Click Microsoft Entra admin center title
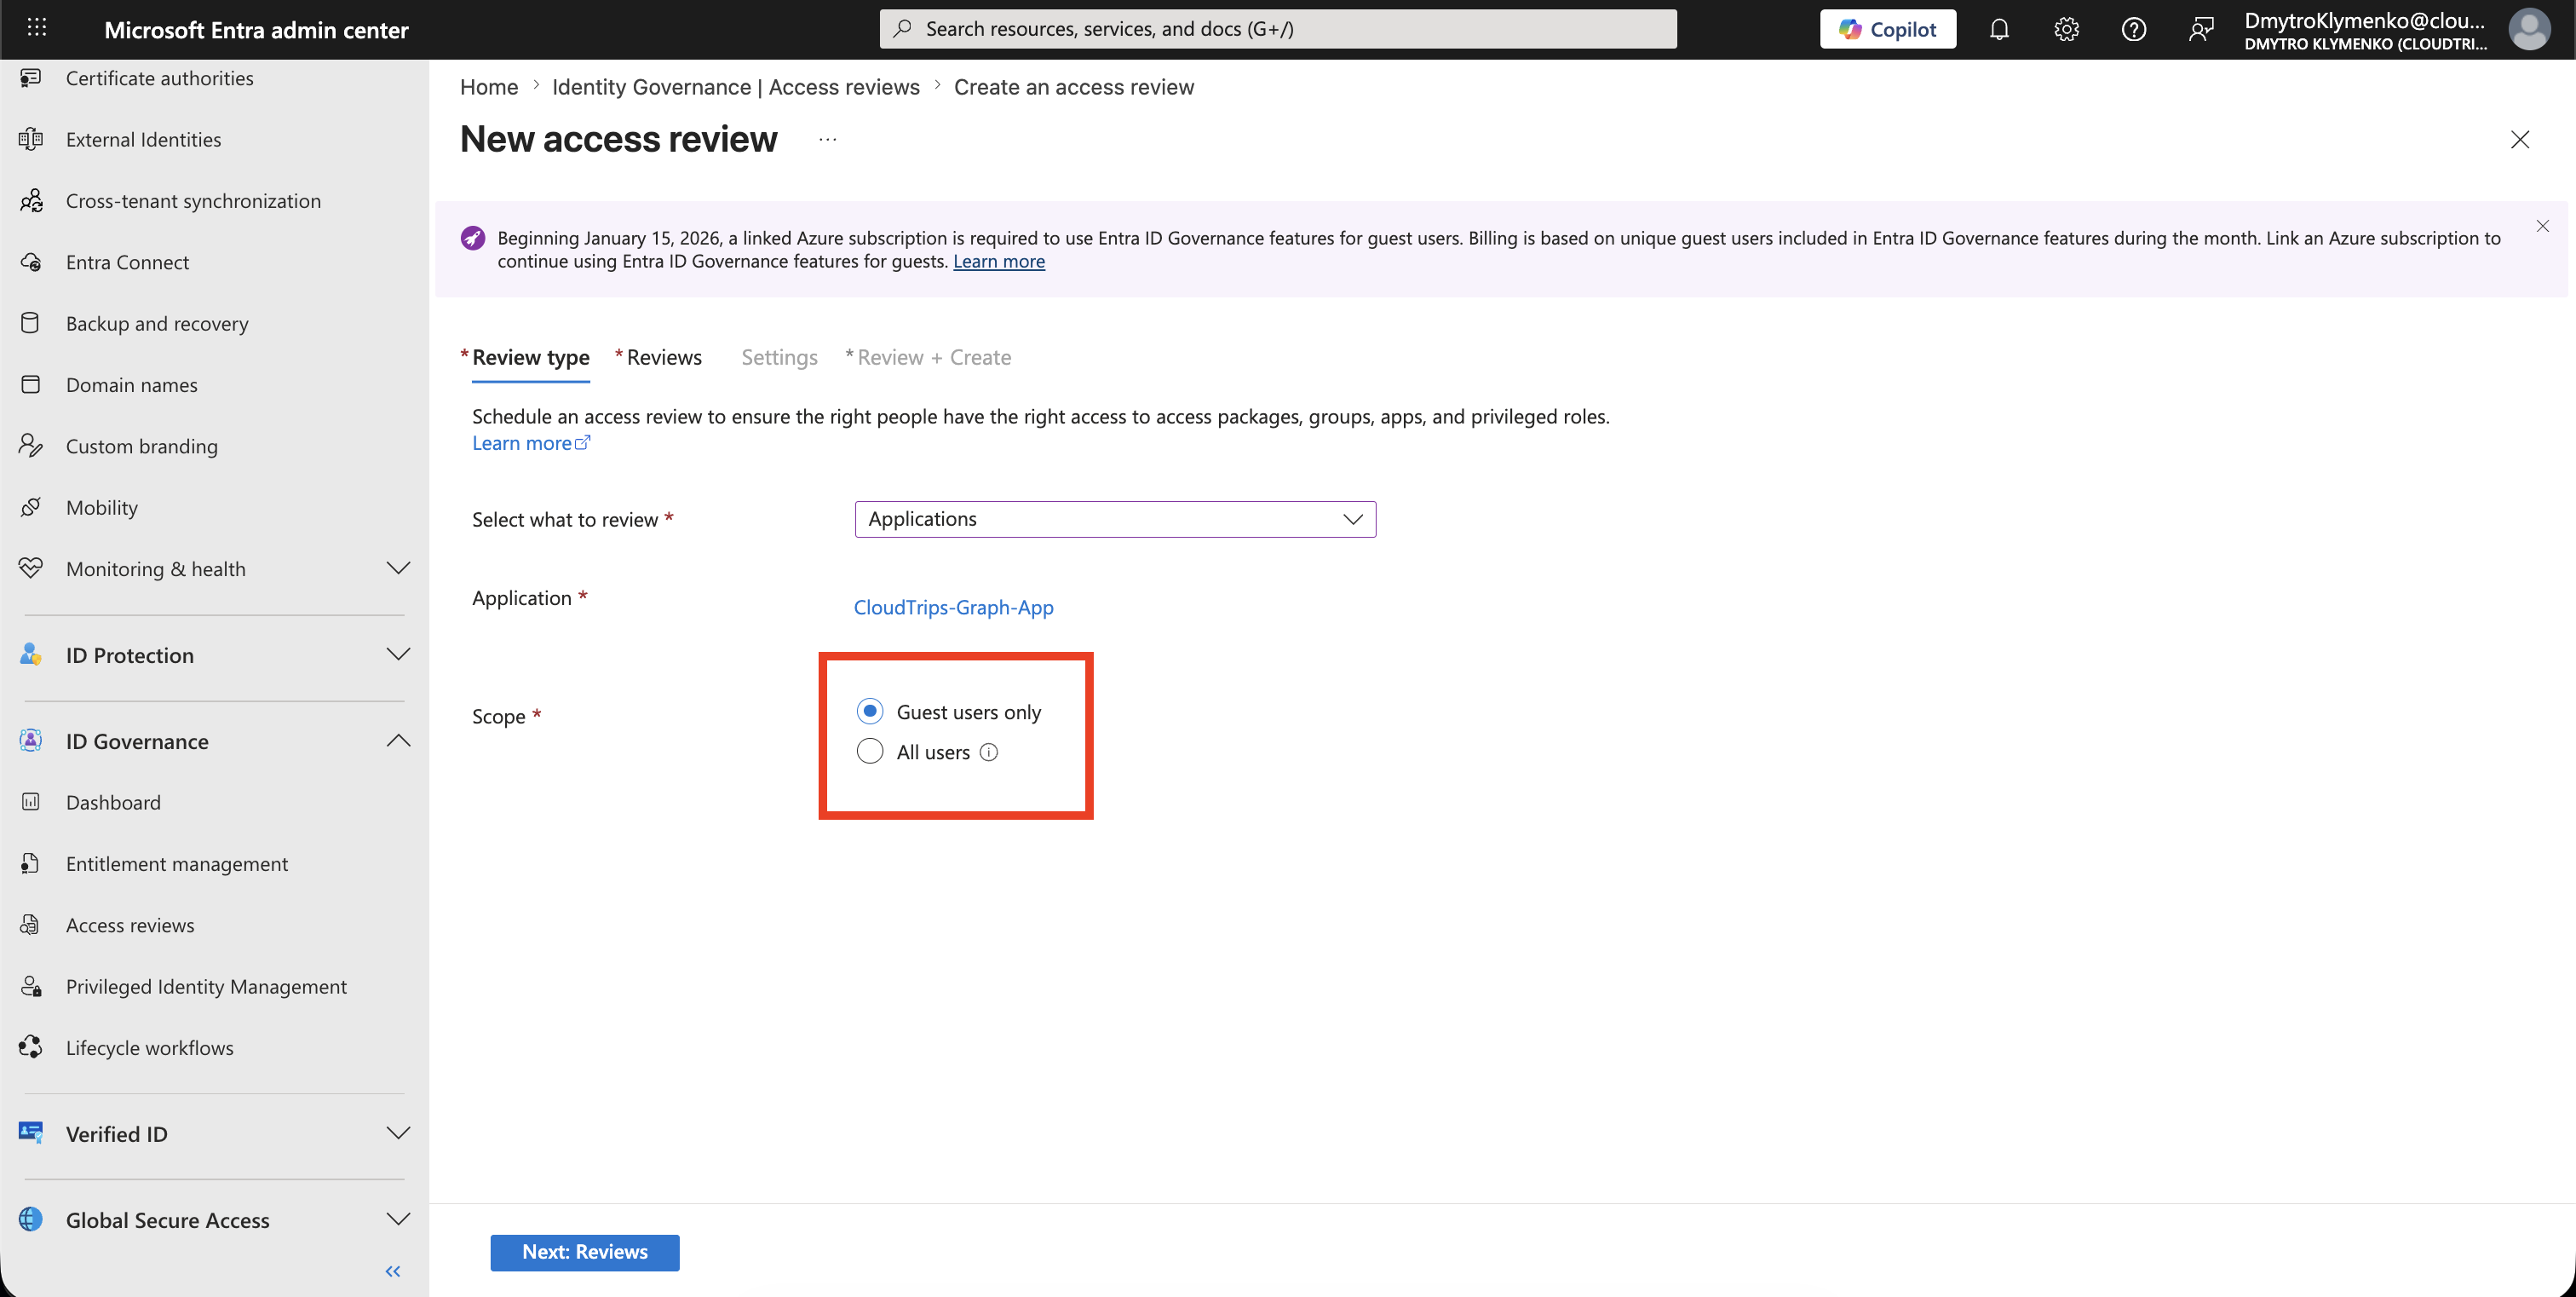 256,30
